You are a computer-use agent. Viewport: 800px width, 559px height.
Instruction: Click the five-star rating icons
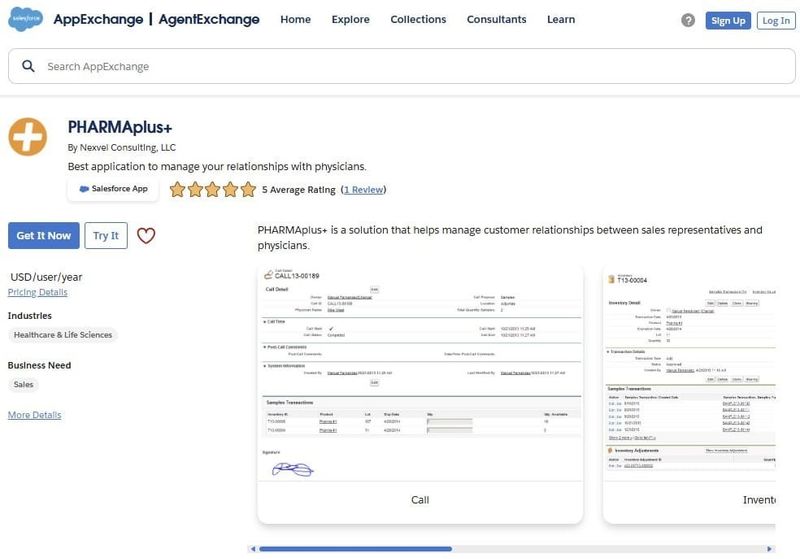pyautogui.click(x=213, y=190)
